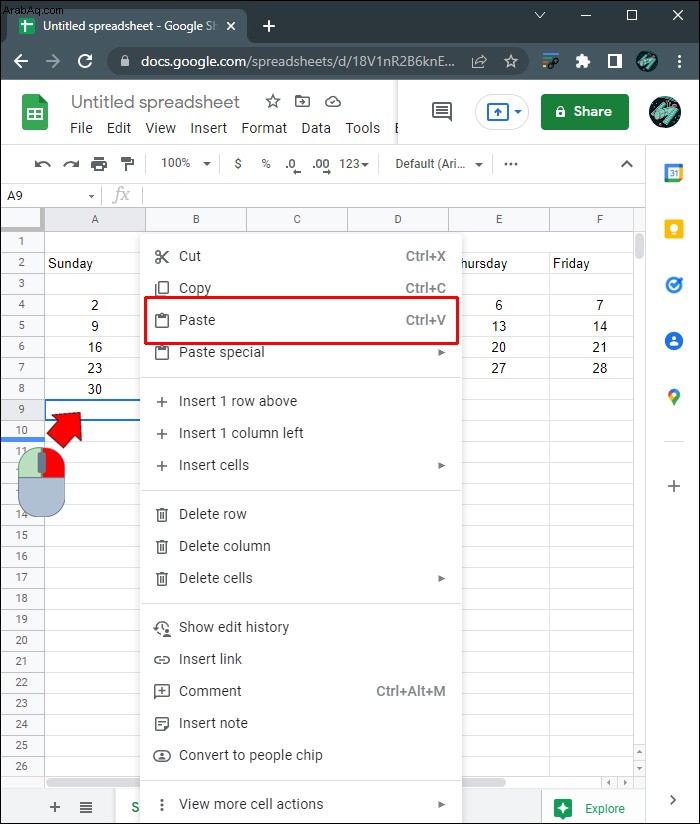Open the tab search chevron in title bar
This screenshot has width=700, height=824.
click(540, 15)
